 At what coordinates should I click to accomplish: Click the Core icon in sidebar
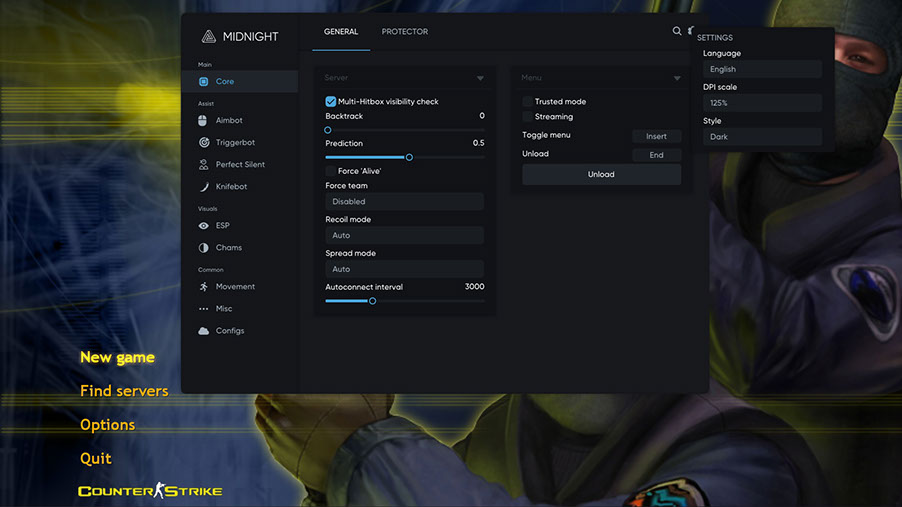pos(204,82)
